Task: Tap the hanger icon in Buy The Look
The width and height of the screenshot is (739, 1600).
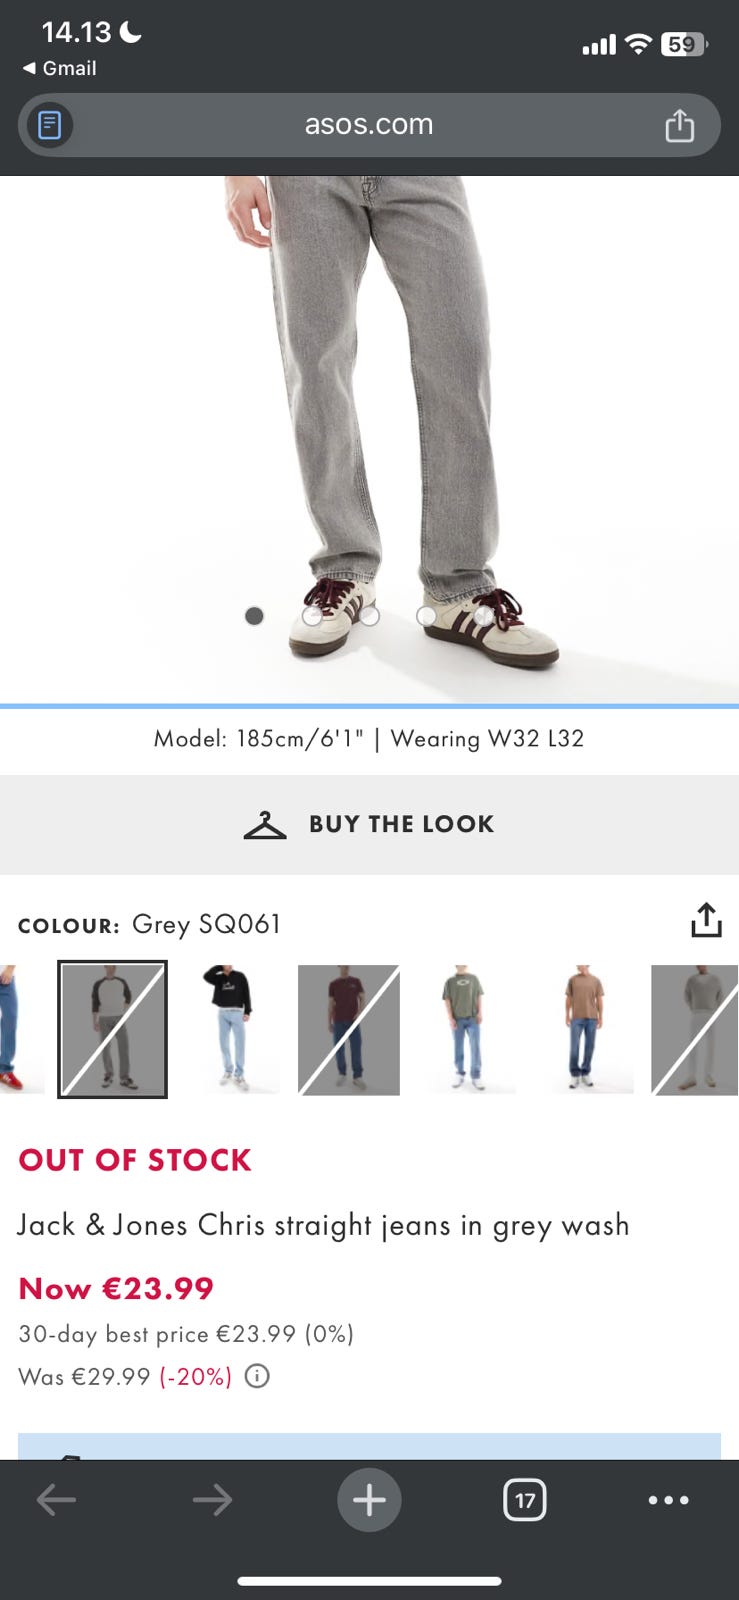Action: [x=265, y=825]
